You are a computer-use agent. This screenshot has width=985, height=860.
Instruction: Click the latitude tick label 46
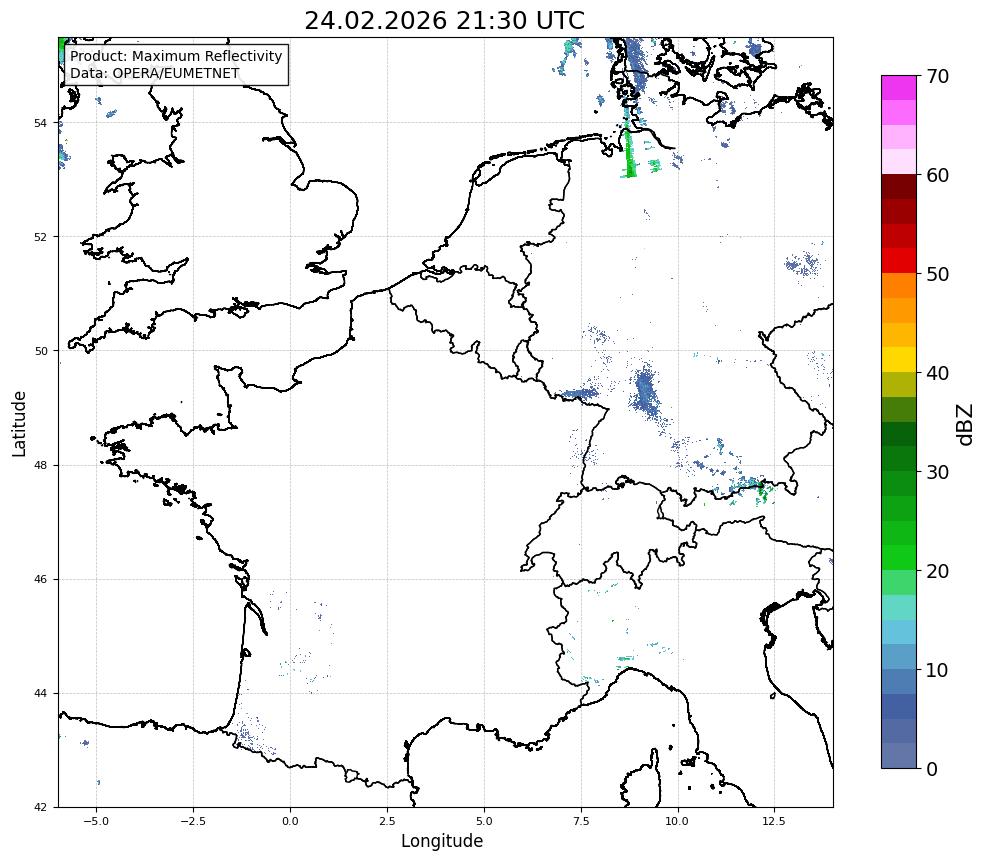click(x=40, y=579)
